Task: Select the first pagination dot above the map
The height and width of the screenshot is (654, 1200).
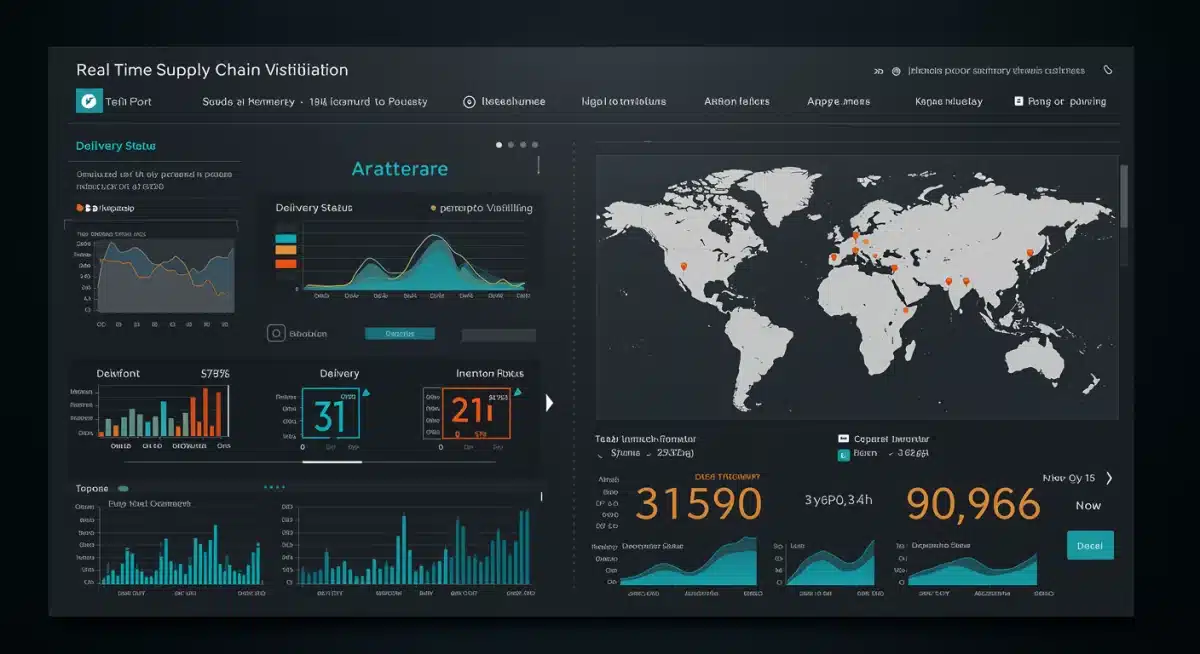Action: click(500, 143)
